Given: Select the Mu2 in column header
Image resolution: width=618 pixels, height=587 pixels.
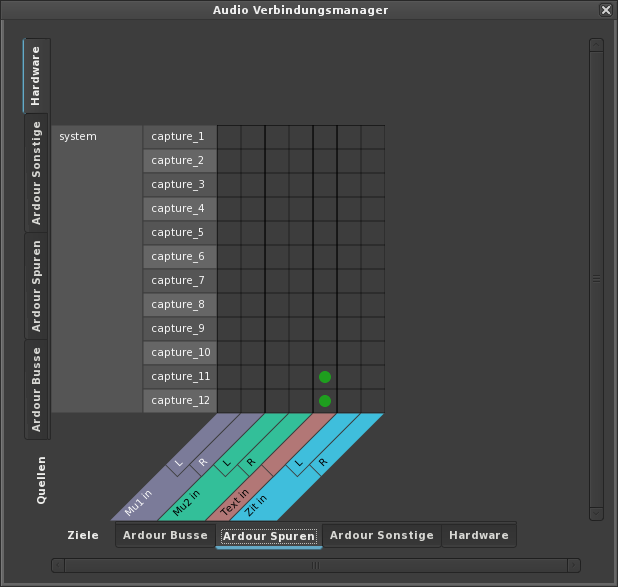Looking at the screenshot, I should pos(186,503).
